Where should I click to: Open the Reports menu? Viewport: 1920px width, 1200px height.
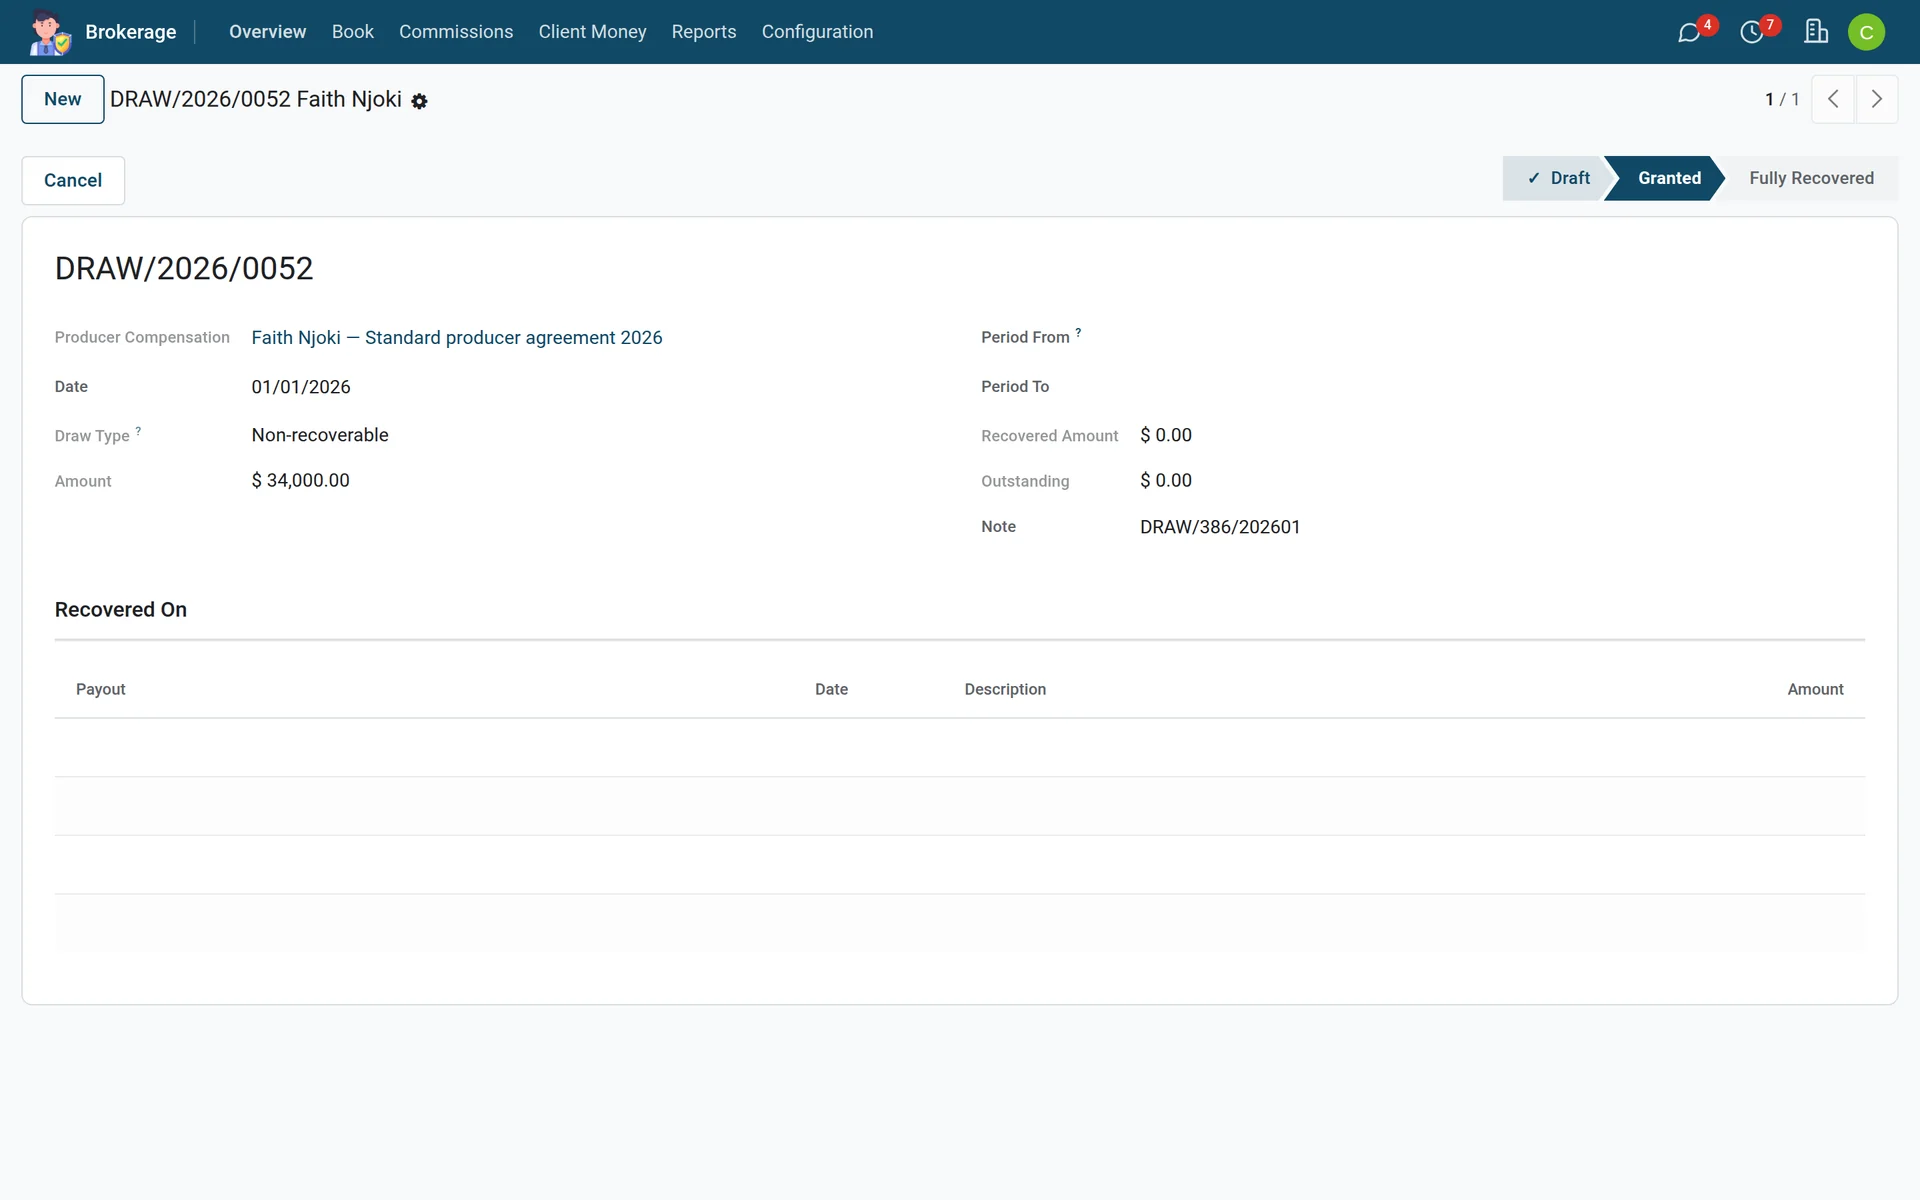704,32
